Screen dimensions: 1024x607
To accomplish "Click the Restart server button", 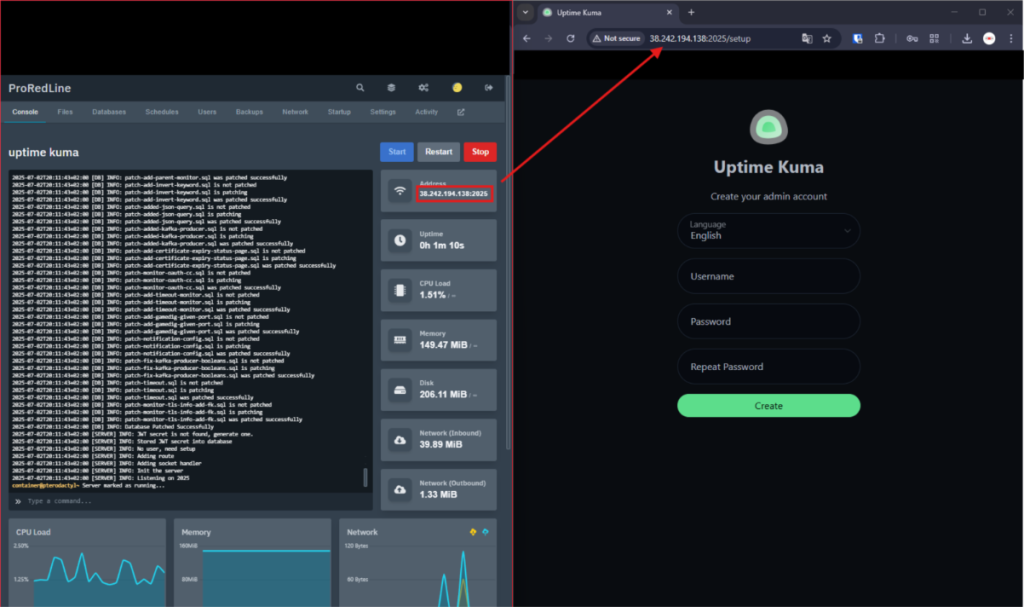I will point(439,152).
